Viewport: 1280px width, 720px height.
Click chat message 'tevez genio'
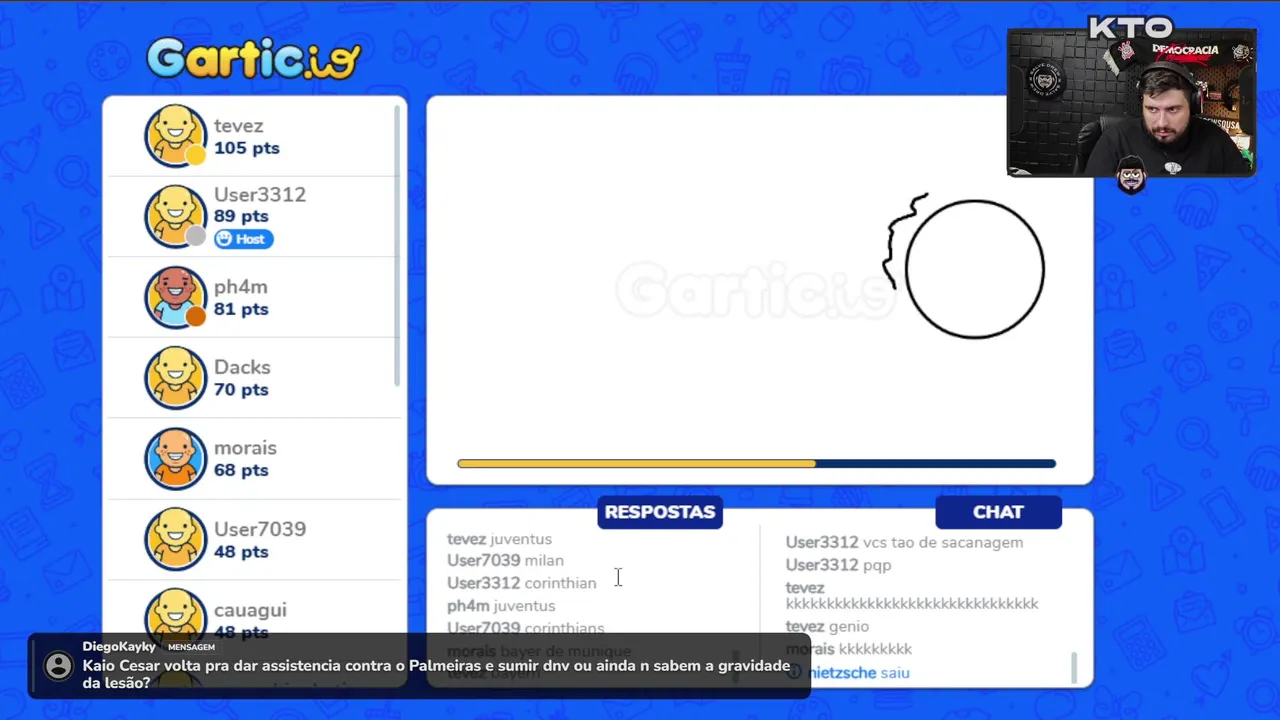pos(827,627)
